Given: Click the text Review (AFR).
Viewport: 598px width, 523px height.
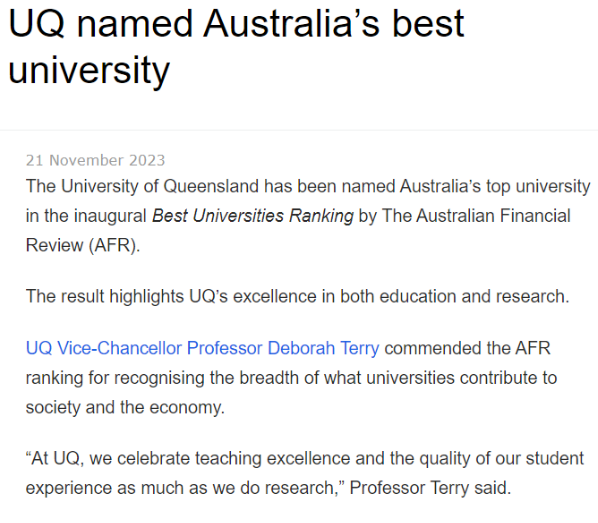Looking at the screenshot, I should 83,245.
